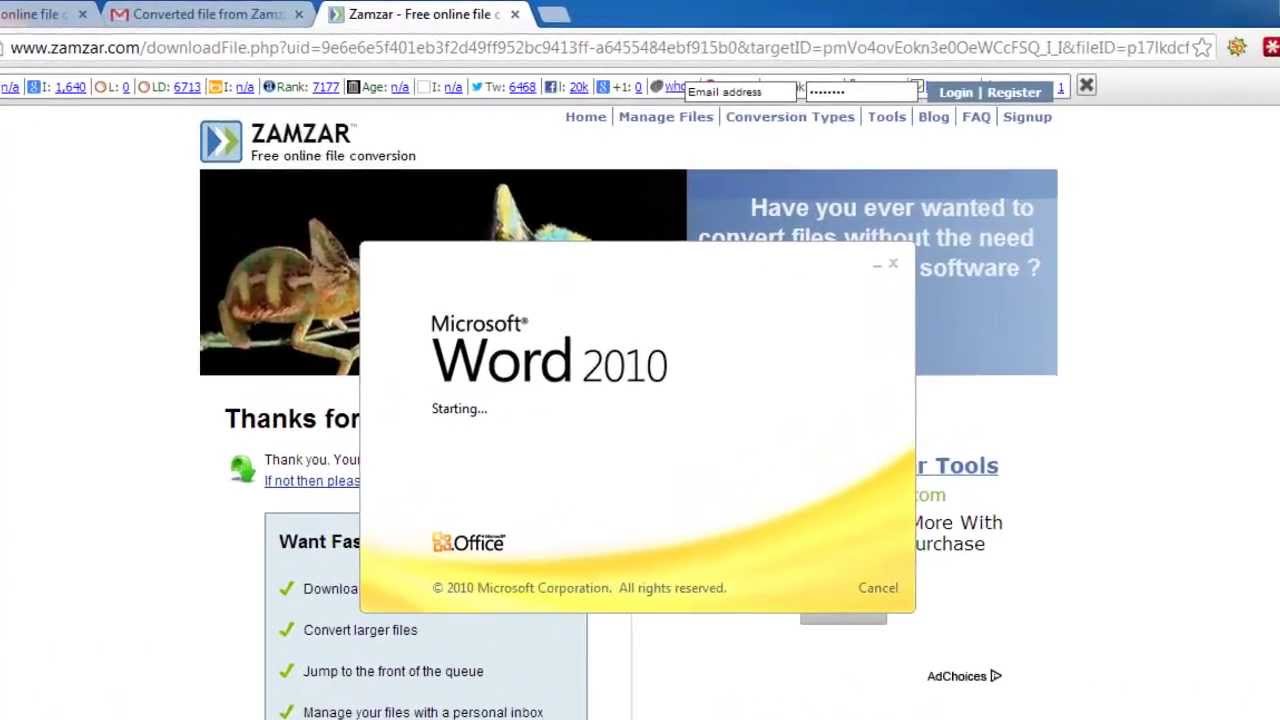
Task: Click the orange gear extension icon
Action: pyautogui.click(x=1238, y=47)
